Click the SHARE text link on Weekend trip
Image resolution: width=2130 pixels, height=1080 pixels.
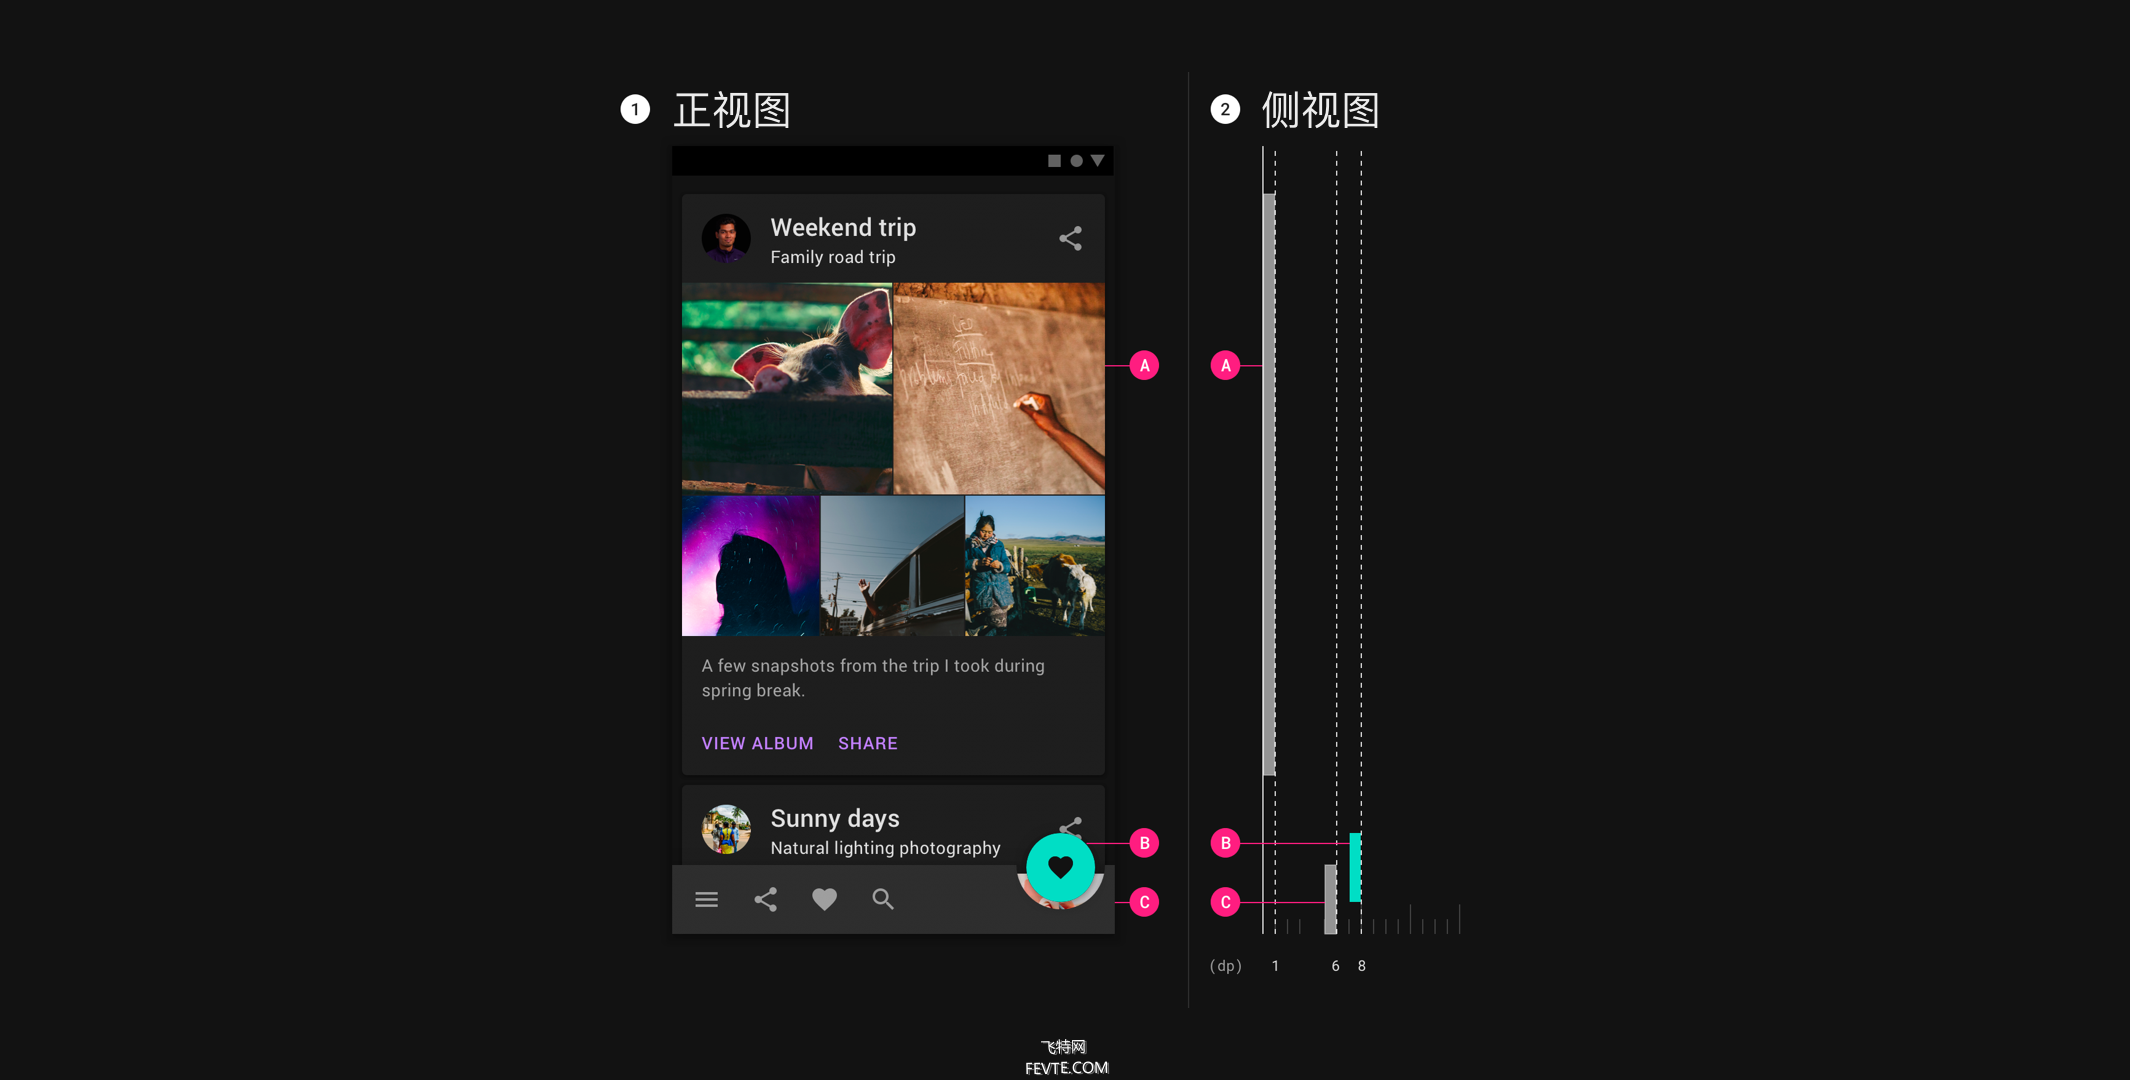[867, 742]
